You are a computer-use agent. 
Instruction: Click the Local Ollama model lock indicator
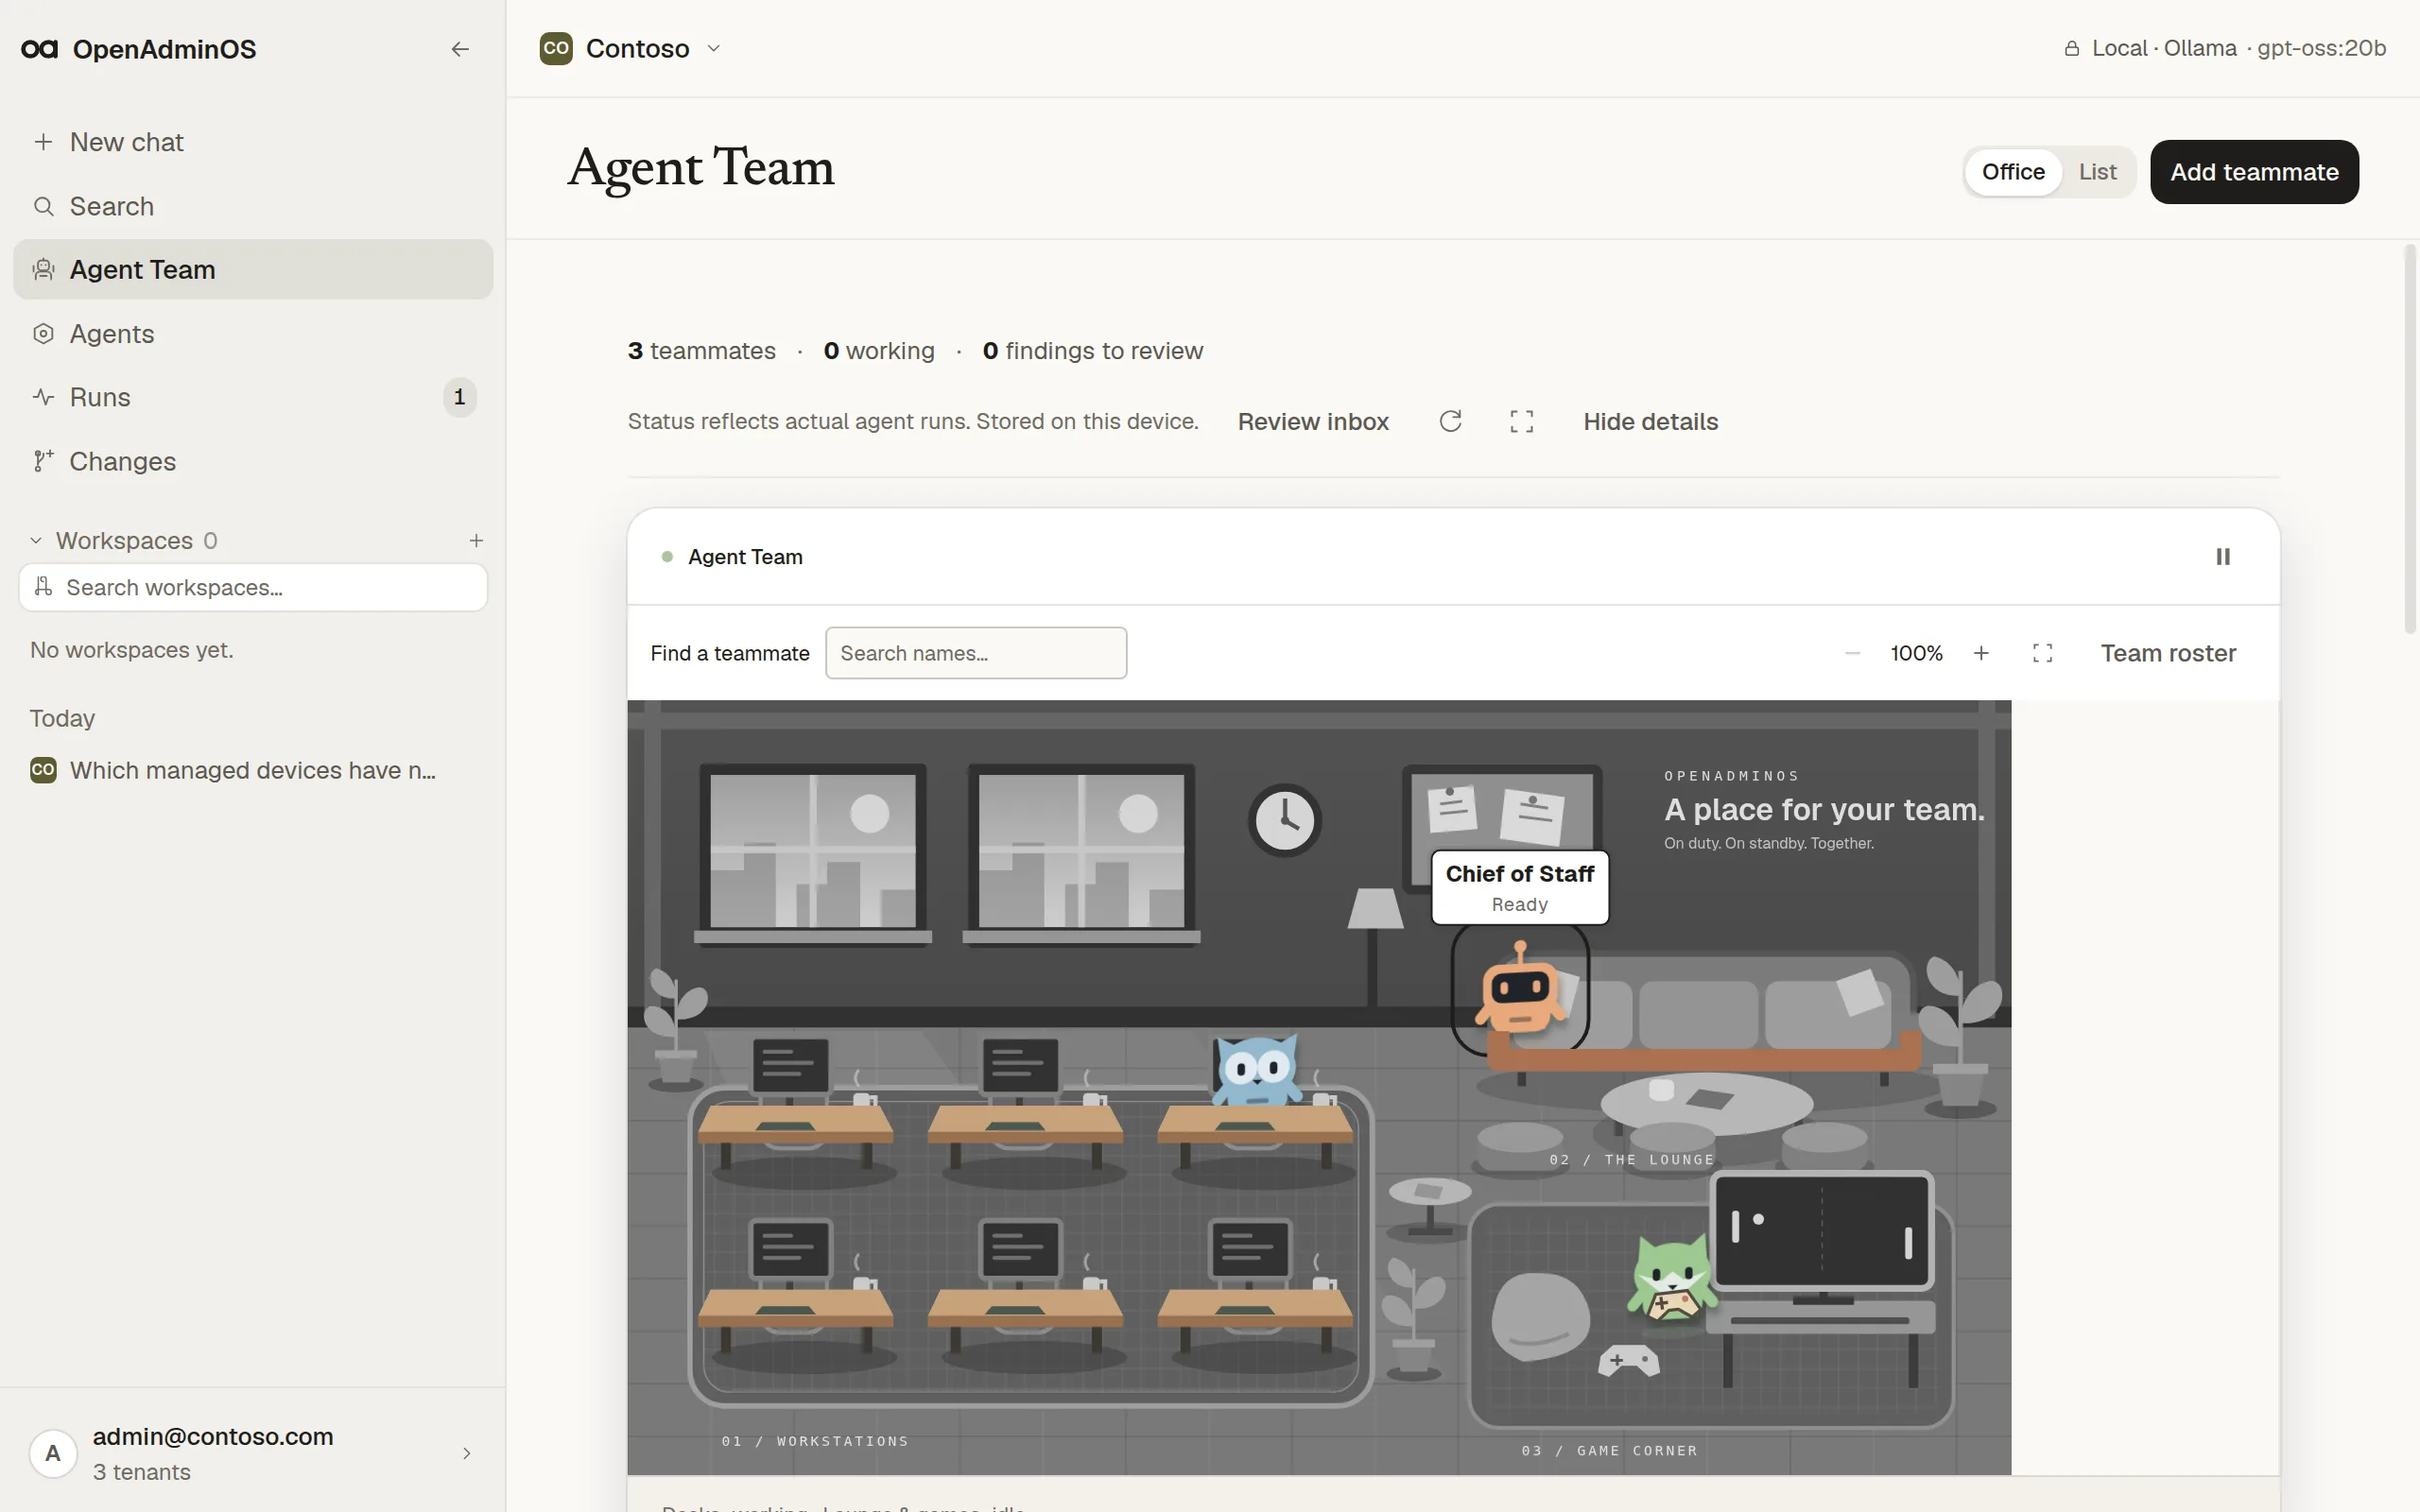click(x=2225, y=48)
